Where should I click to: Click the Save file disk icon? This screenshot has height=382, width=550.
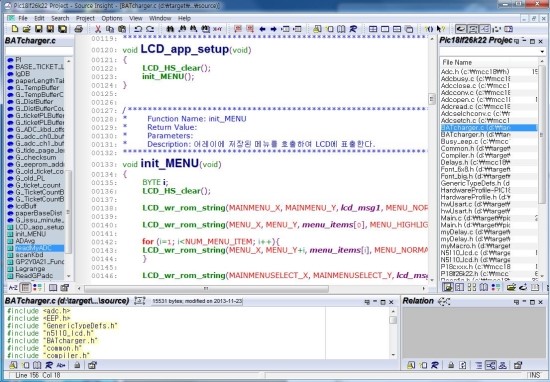(39, 29)
